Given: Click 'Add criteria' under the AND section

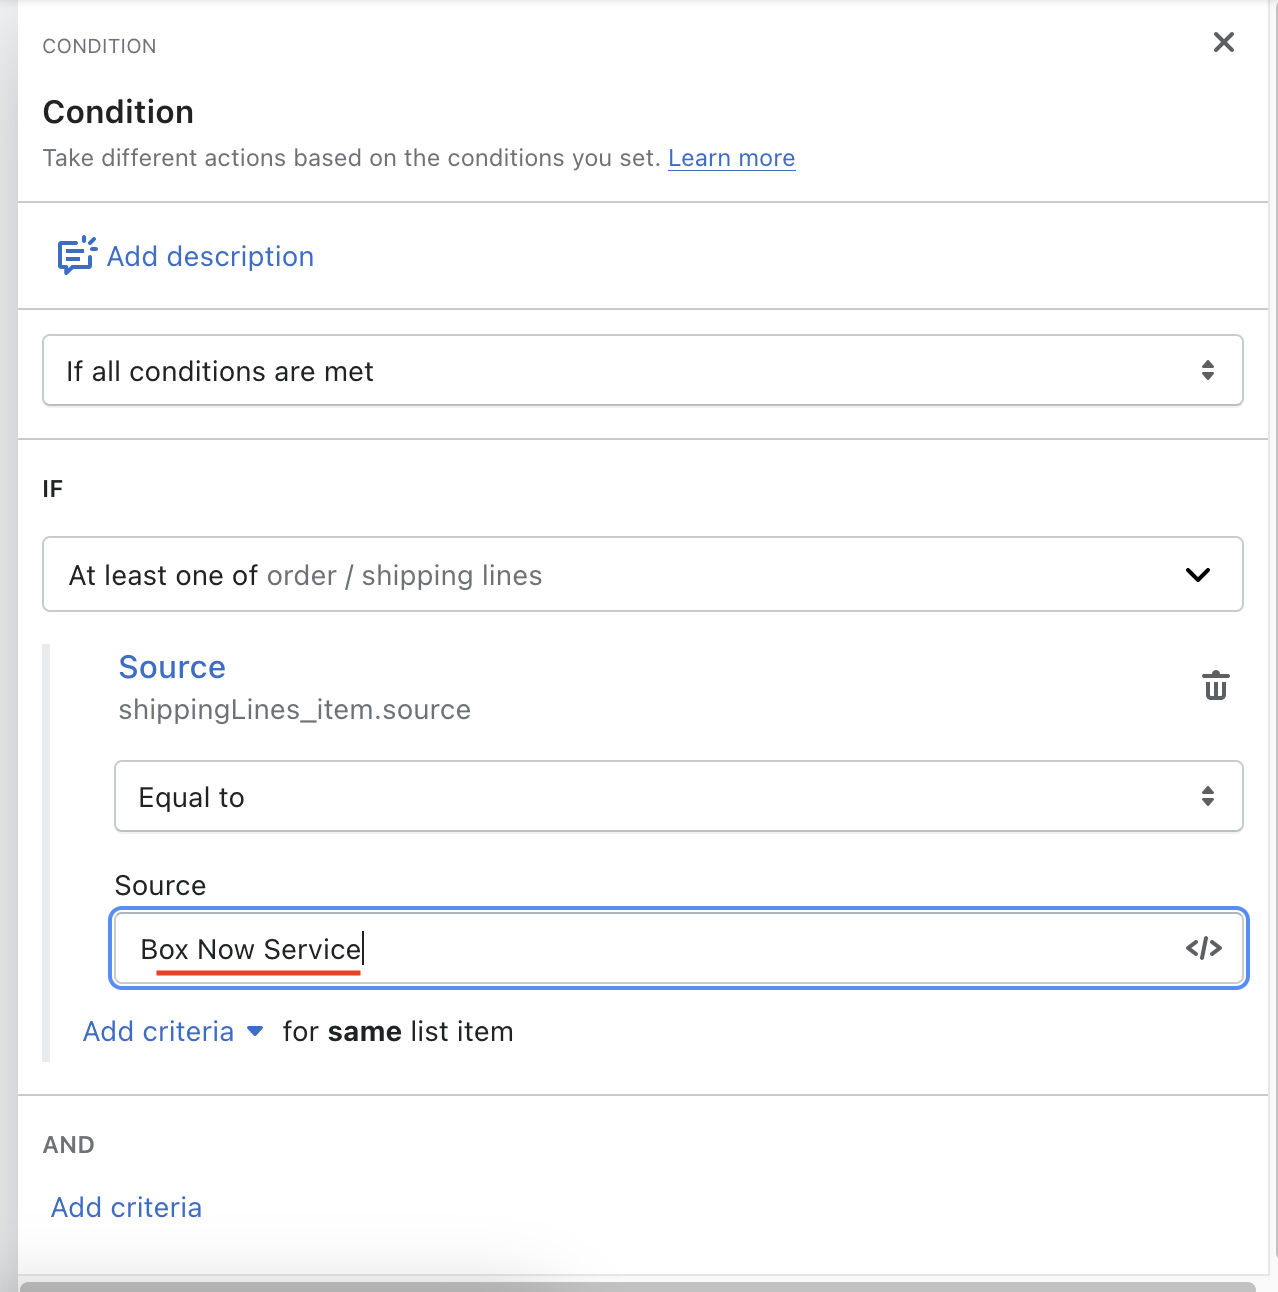Looking at the screenshot, I should [126, 1207].
